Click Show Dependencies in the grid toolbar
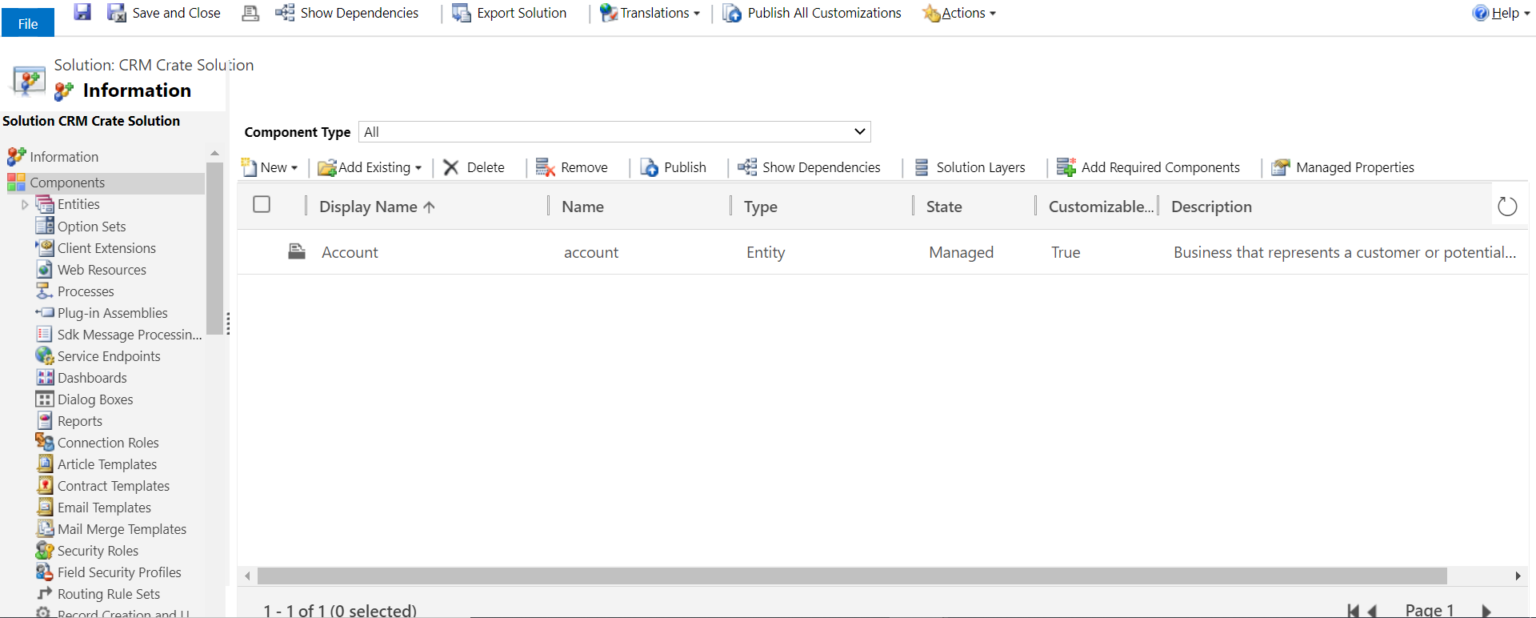The height and width of the screenshot is (618, 1536). (809, 167)
